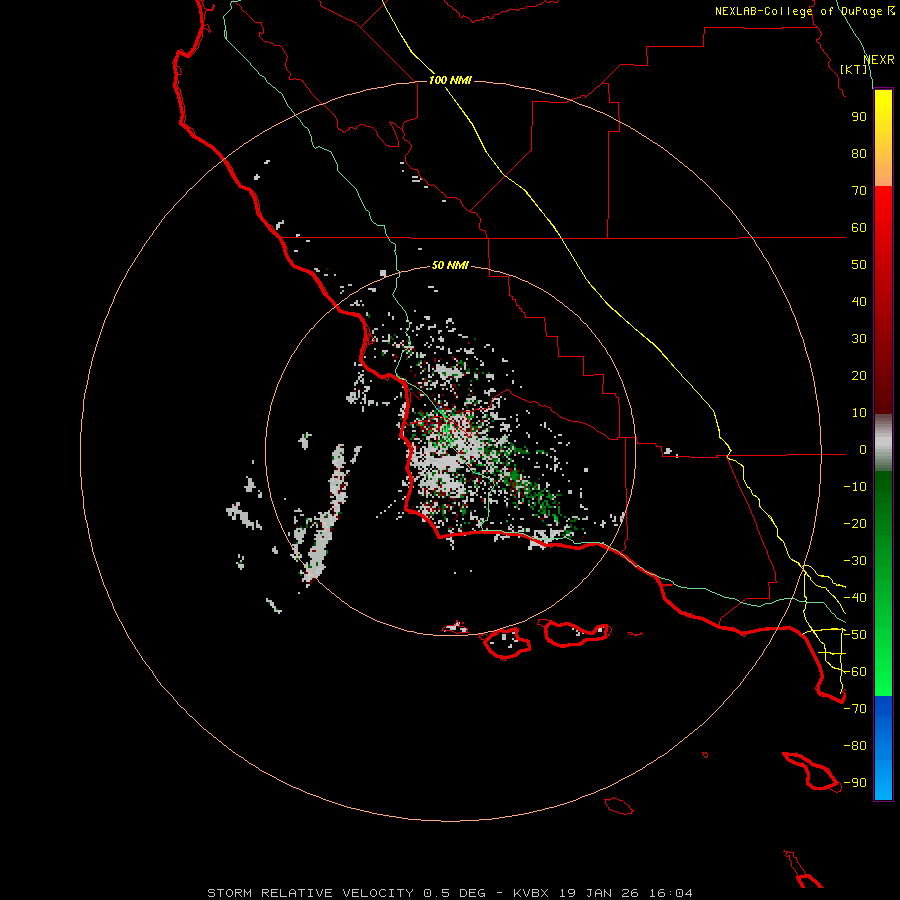The height and width of the screenshot is (900, 900).
Task: Click the "[KT]" units label
Action: pos(854,69)
